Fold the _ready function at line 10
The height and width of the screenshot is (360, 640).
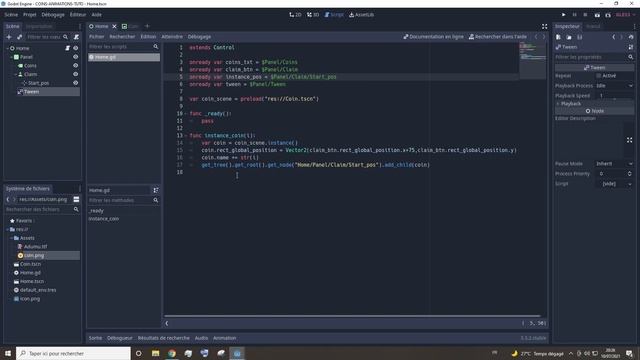(186, 113)
